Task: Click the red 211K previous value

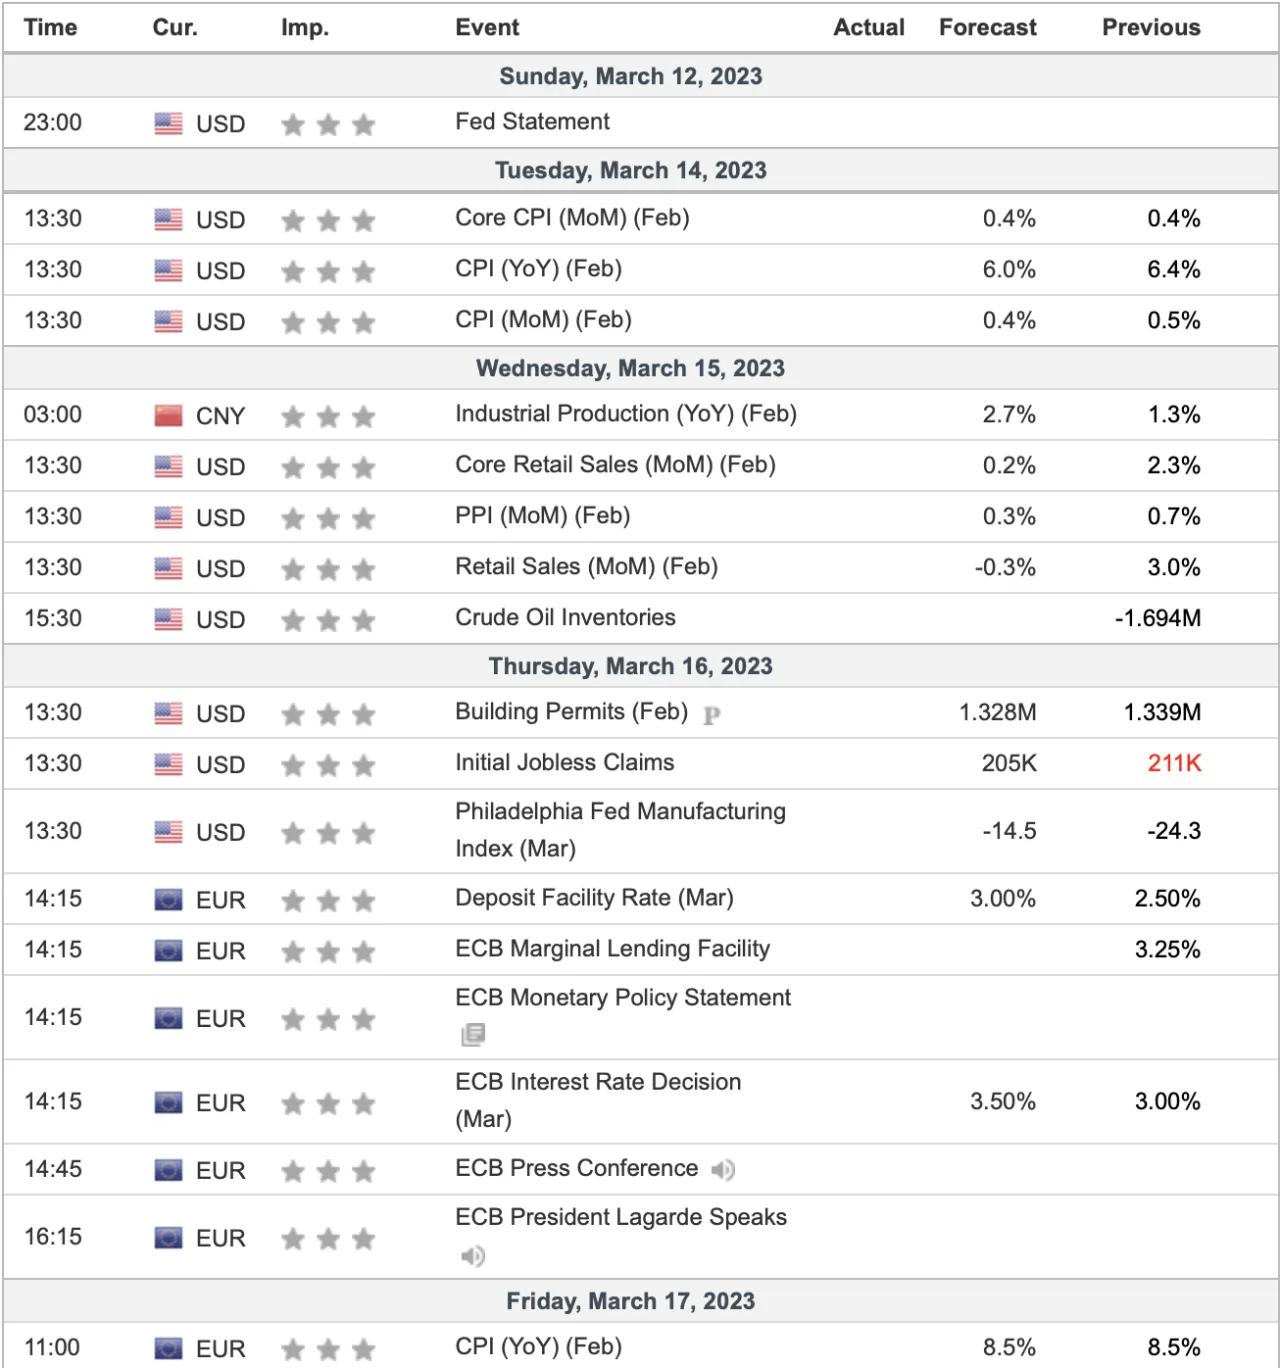Action: [x=1174, y=763]
